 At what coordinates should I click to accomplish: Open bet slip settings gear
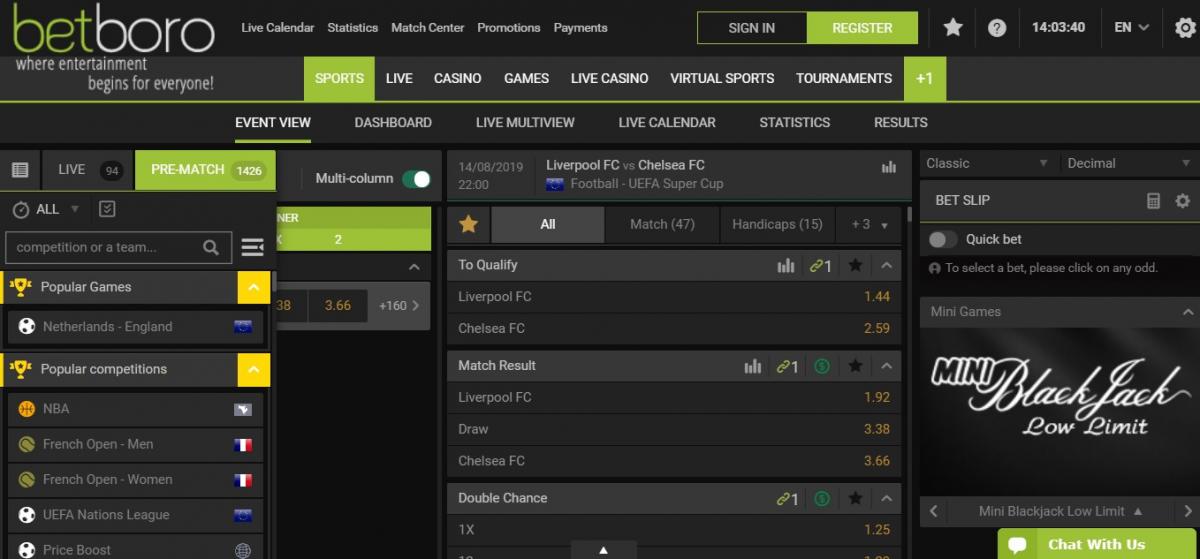coord(1183,200)
